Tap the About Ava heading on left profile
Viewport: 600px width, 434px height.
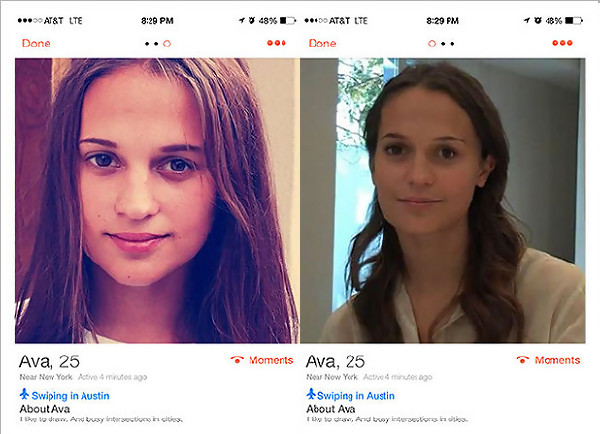[45, 409]
